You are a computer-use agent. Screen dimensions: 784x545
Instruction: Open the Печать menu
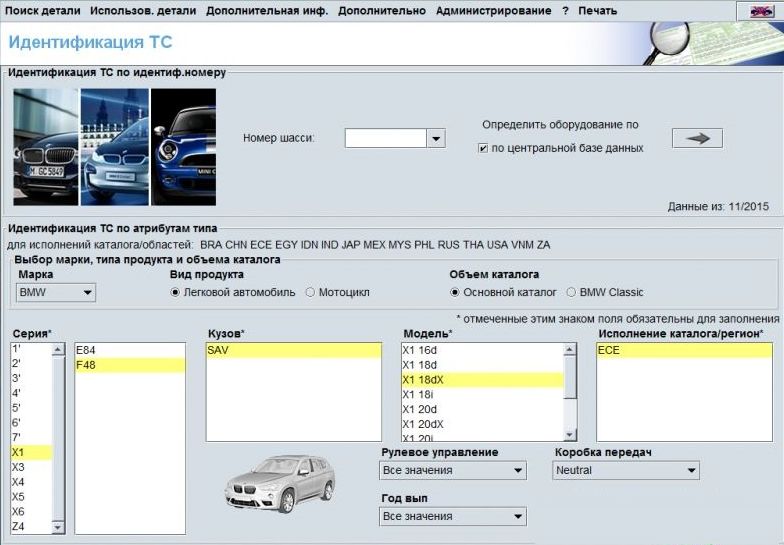coord(598,10)
